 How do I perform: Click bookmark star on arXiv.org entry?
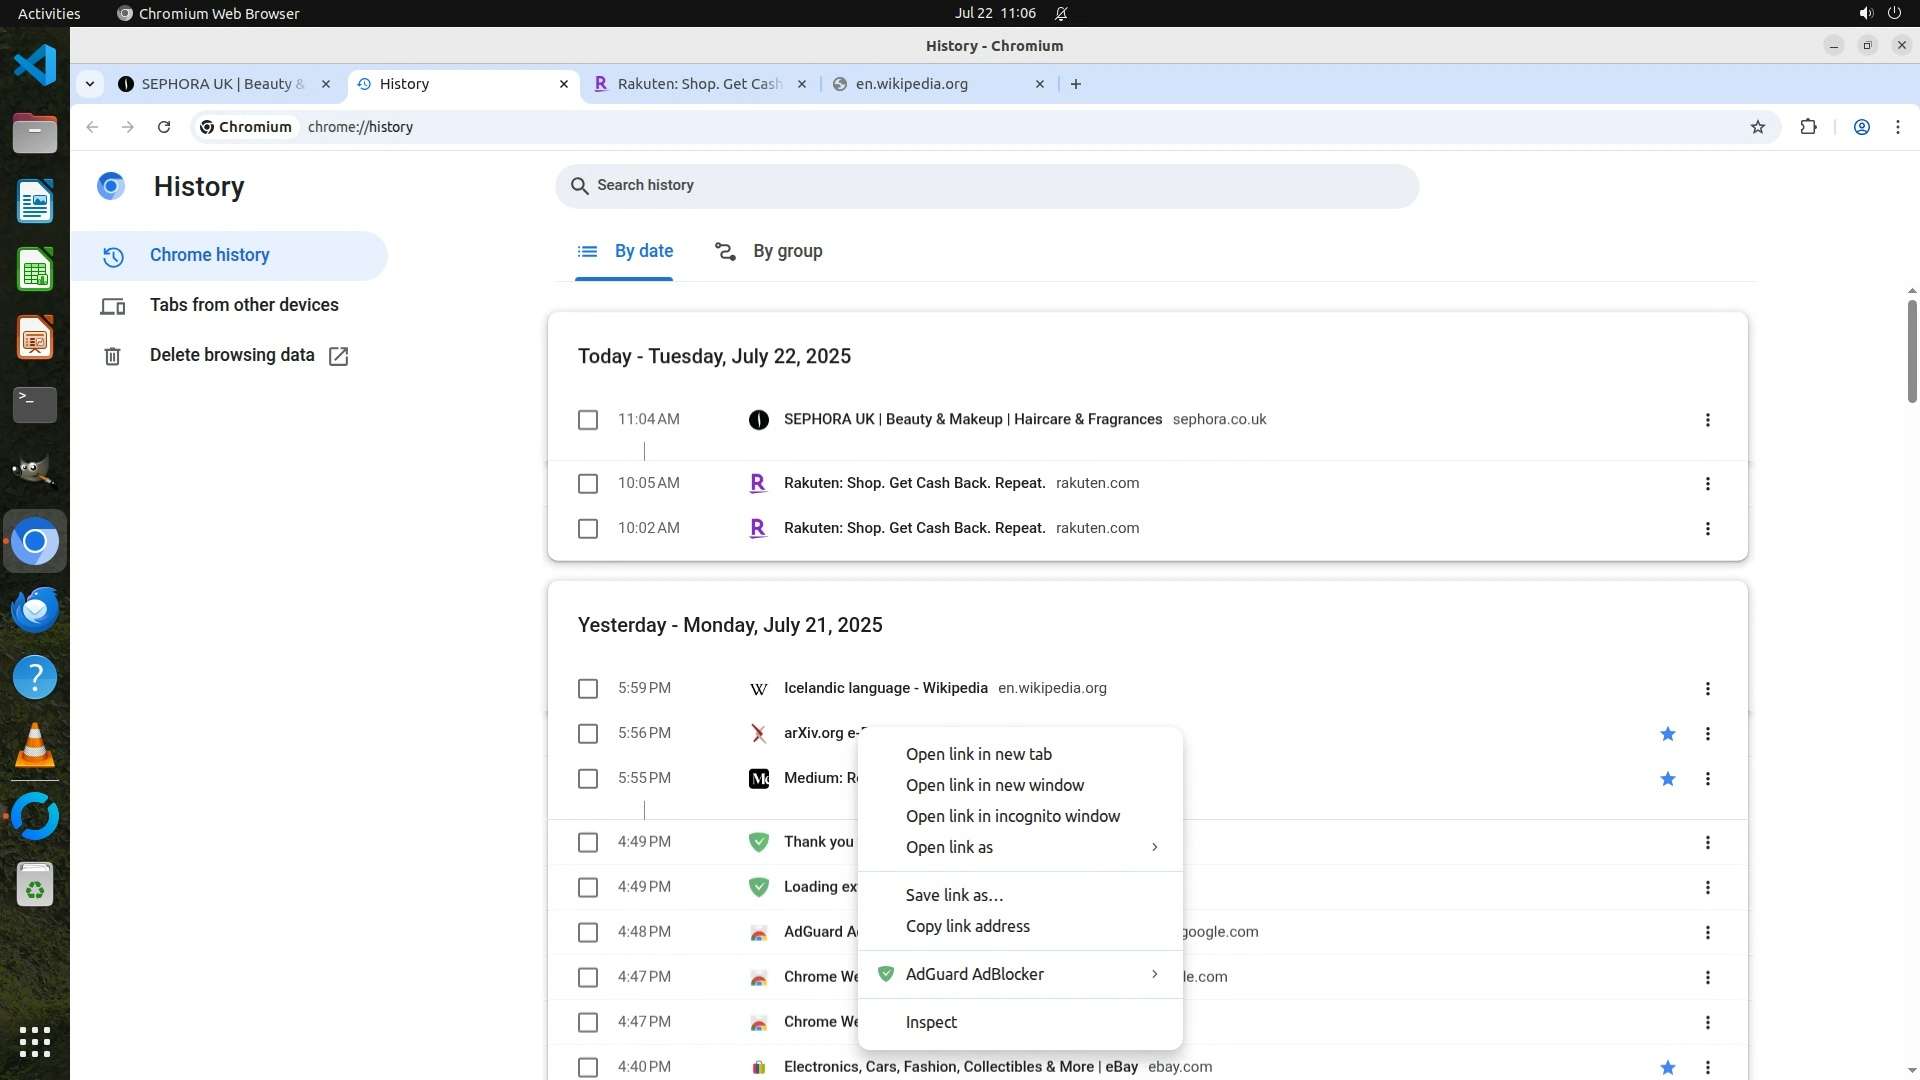[1667, 734]
